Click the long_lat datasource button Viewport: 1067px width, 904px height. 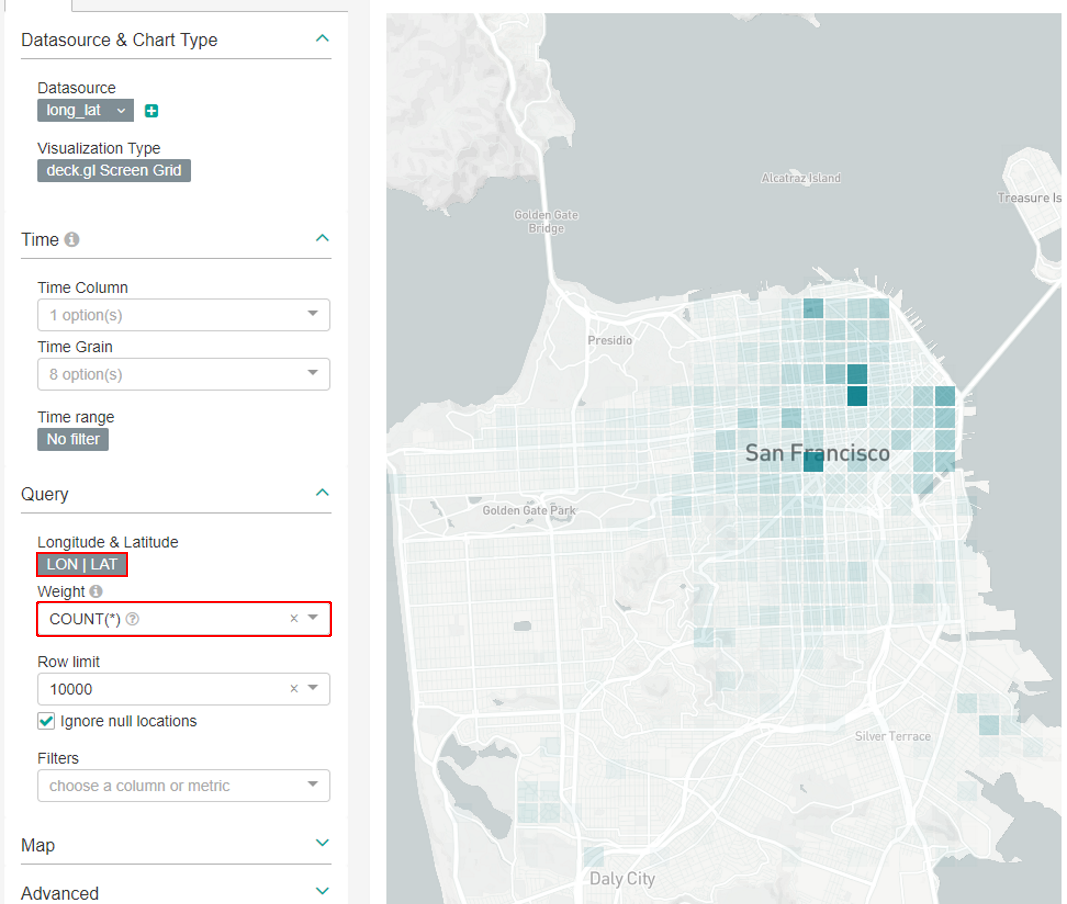84,111
